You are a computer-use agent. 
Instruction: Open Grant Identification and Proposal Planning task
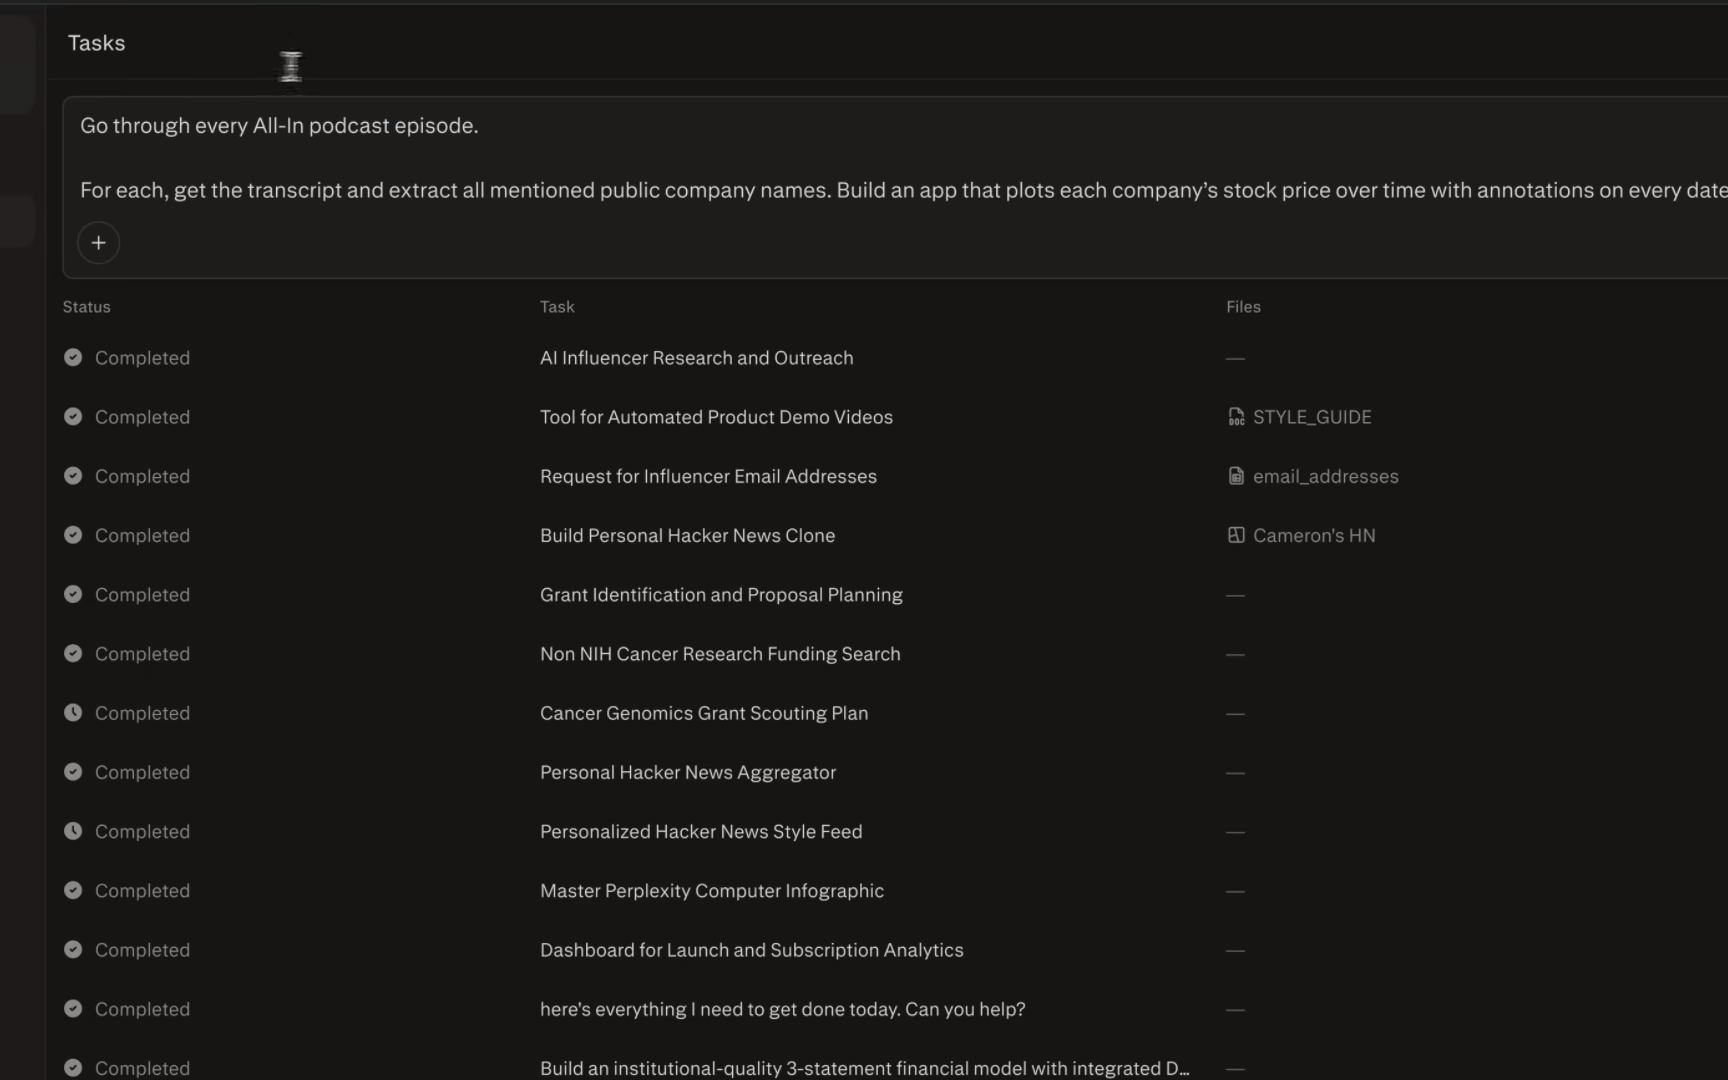coord(721,595)
